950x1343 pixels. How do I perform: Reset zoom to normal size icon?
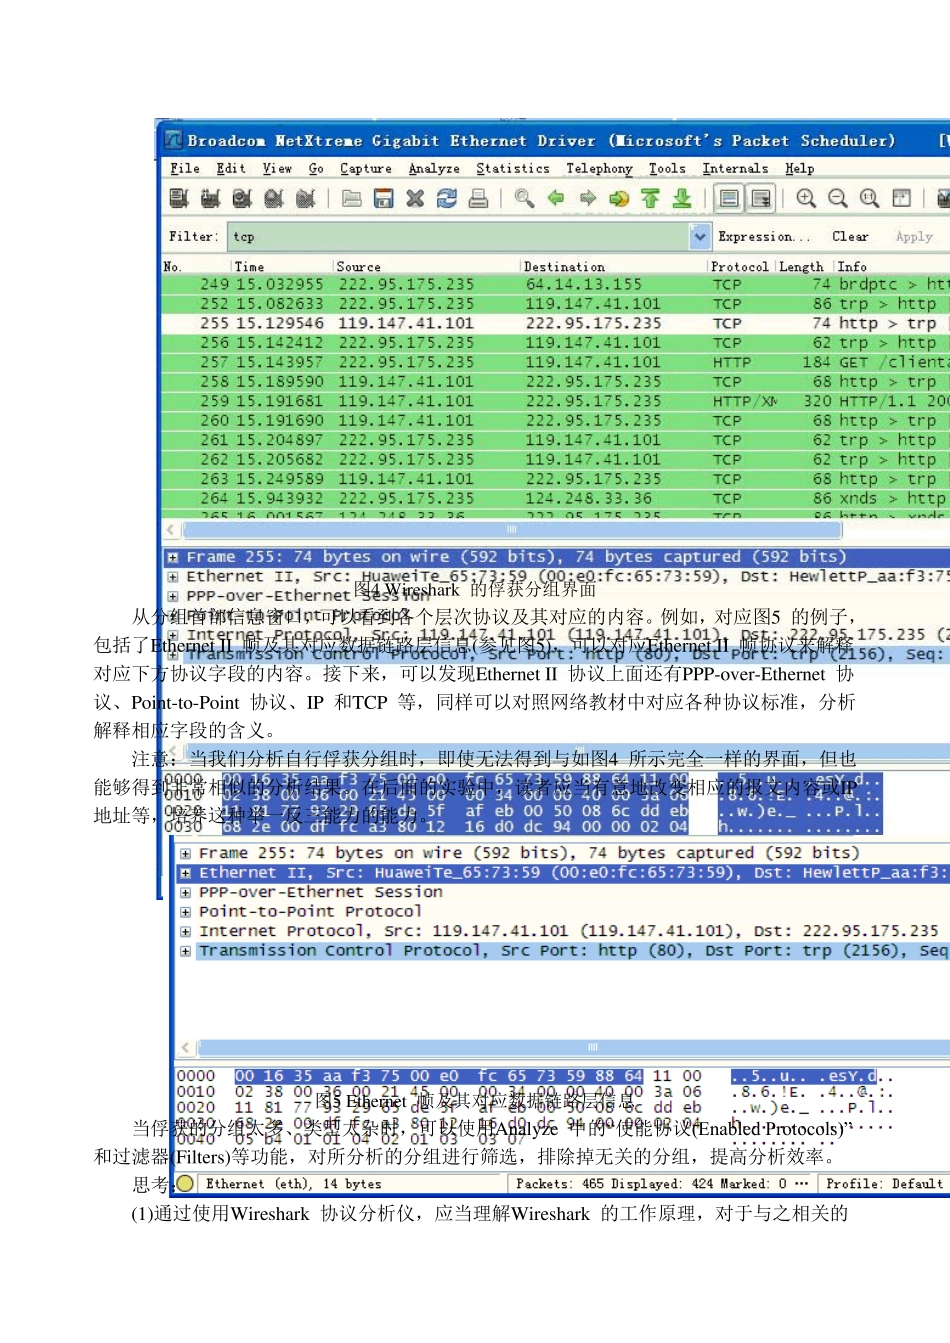coord(870,198)
